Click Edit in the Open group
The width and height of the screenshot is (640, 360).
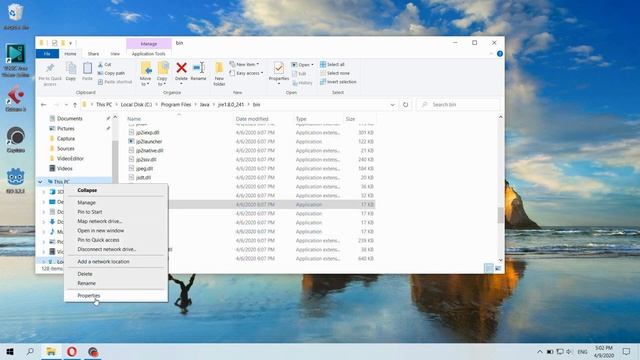point(299,74)
